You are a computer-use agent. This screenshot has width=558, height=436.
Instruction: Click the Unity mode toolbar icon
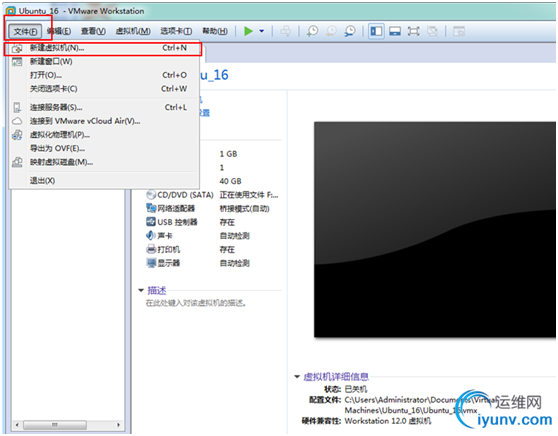[432, 31]
